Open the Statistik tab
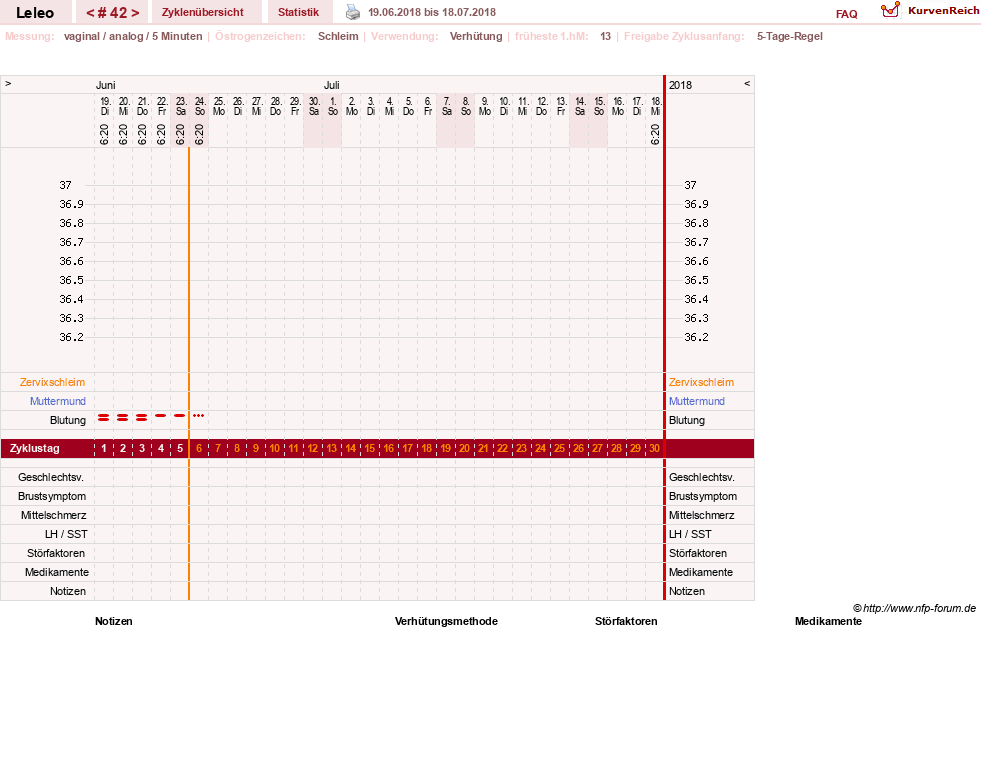The width and height of the screenshot is (981, 780). tap(298, 13)
